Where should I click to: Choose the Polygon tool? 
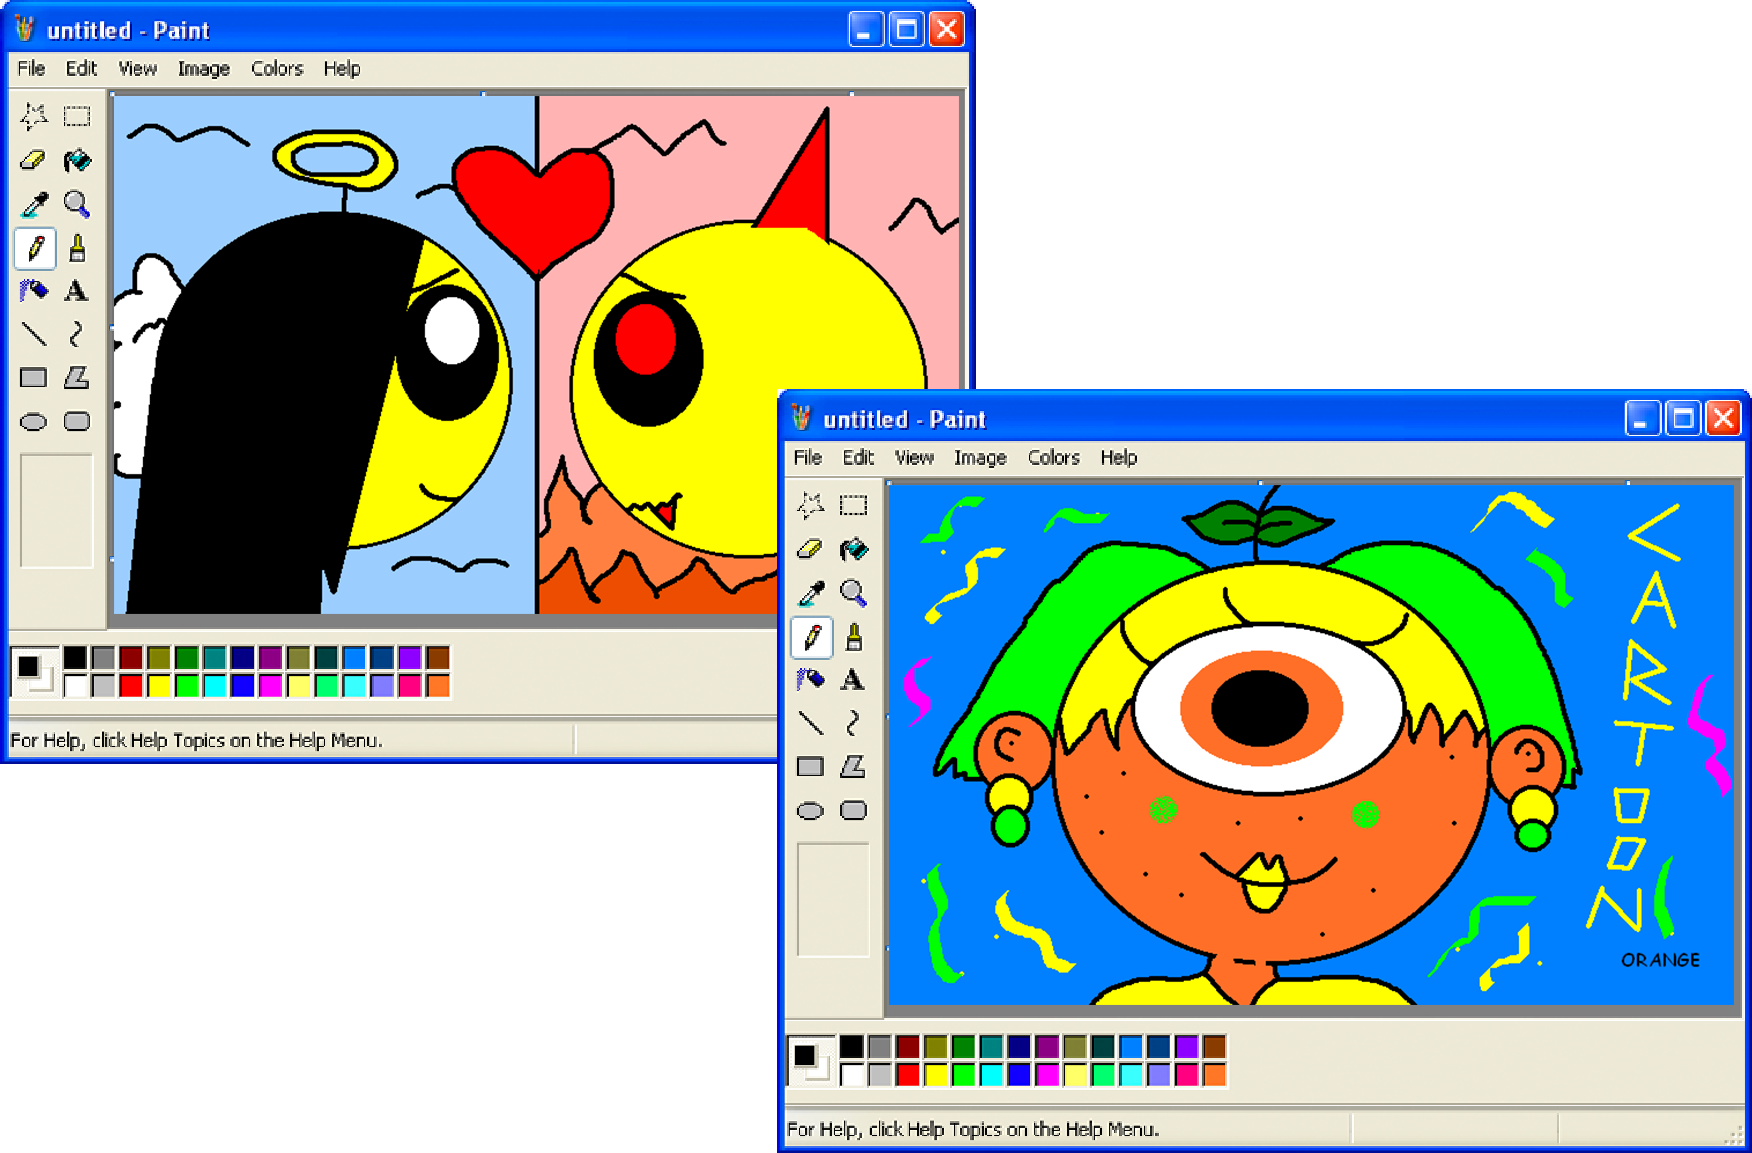pos(854,766)
